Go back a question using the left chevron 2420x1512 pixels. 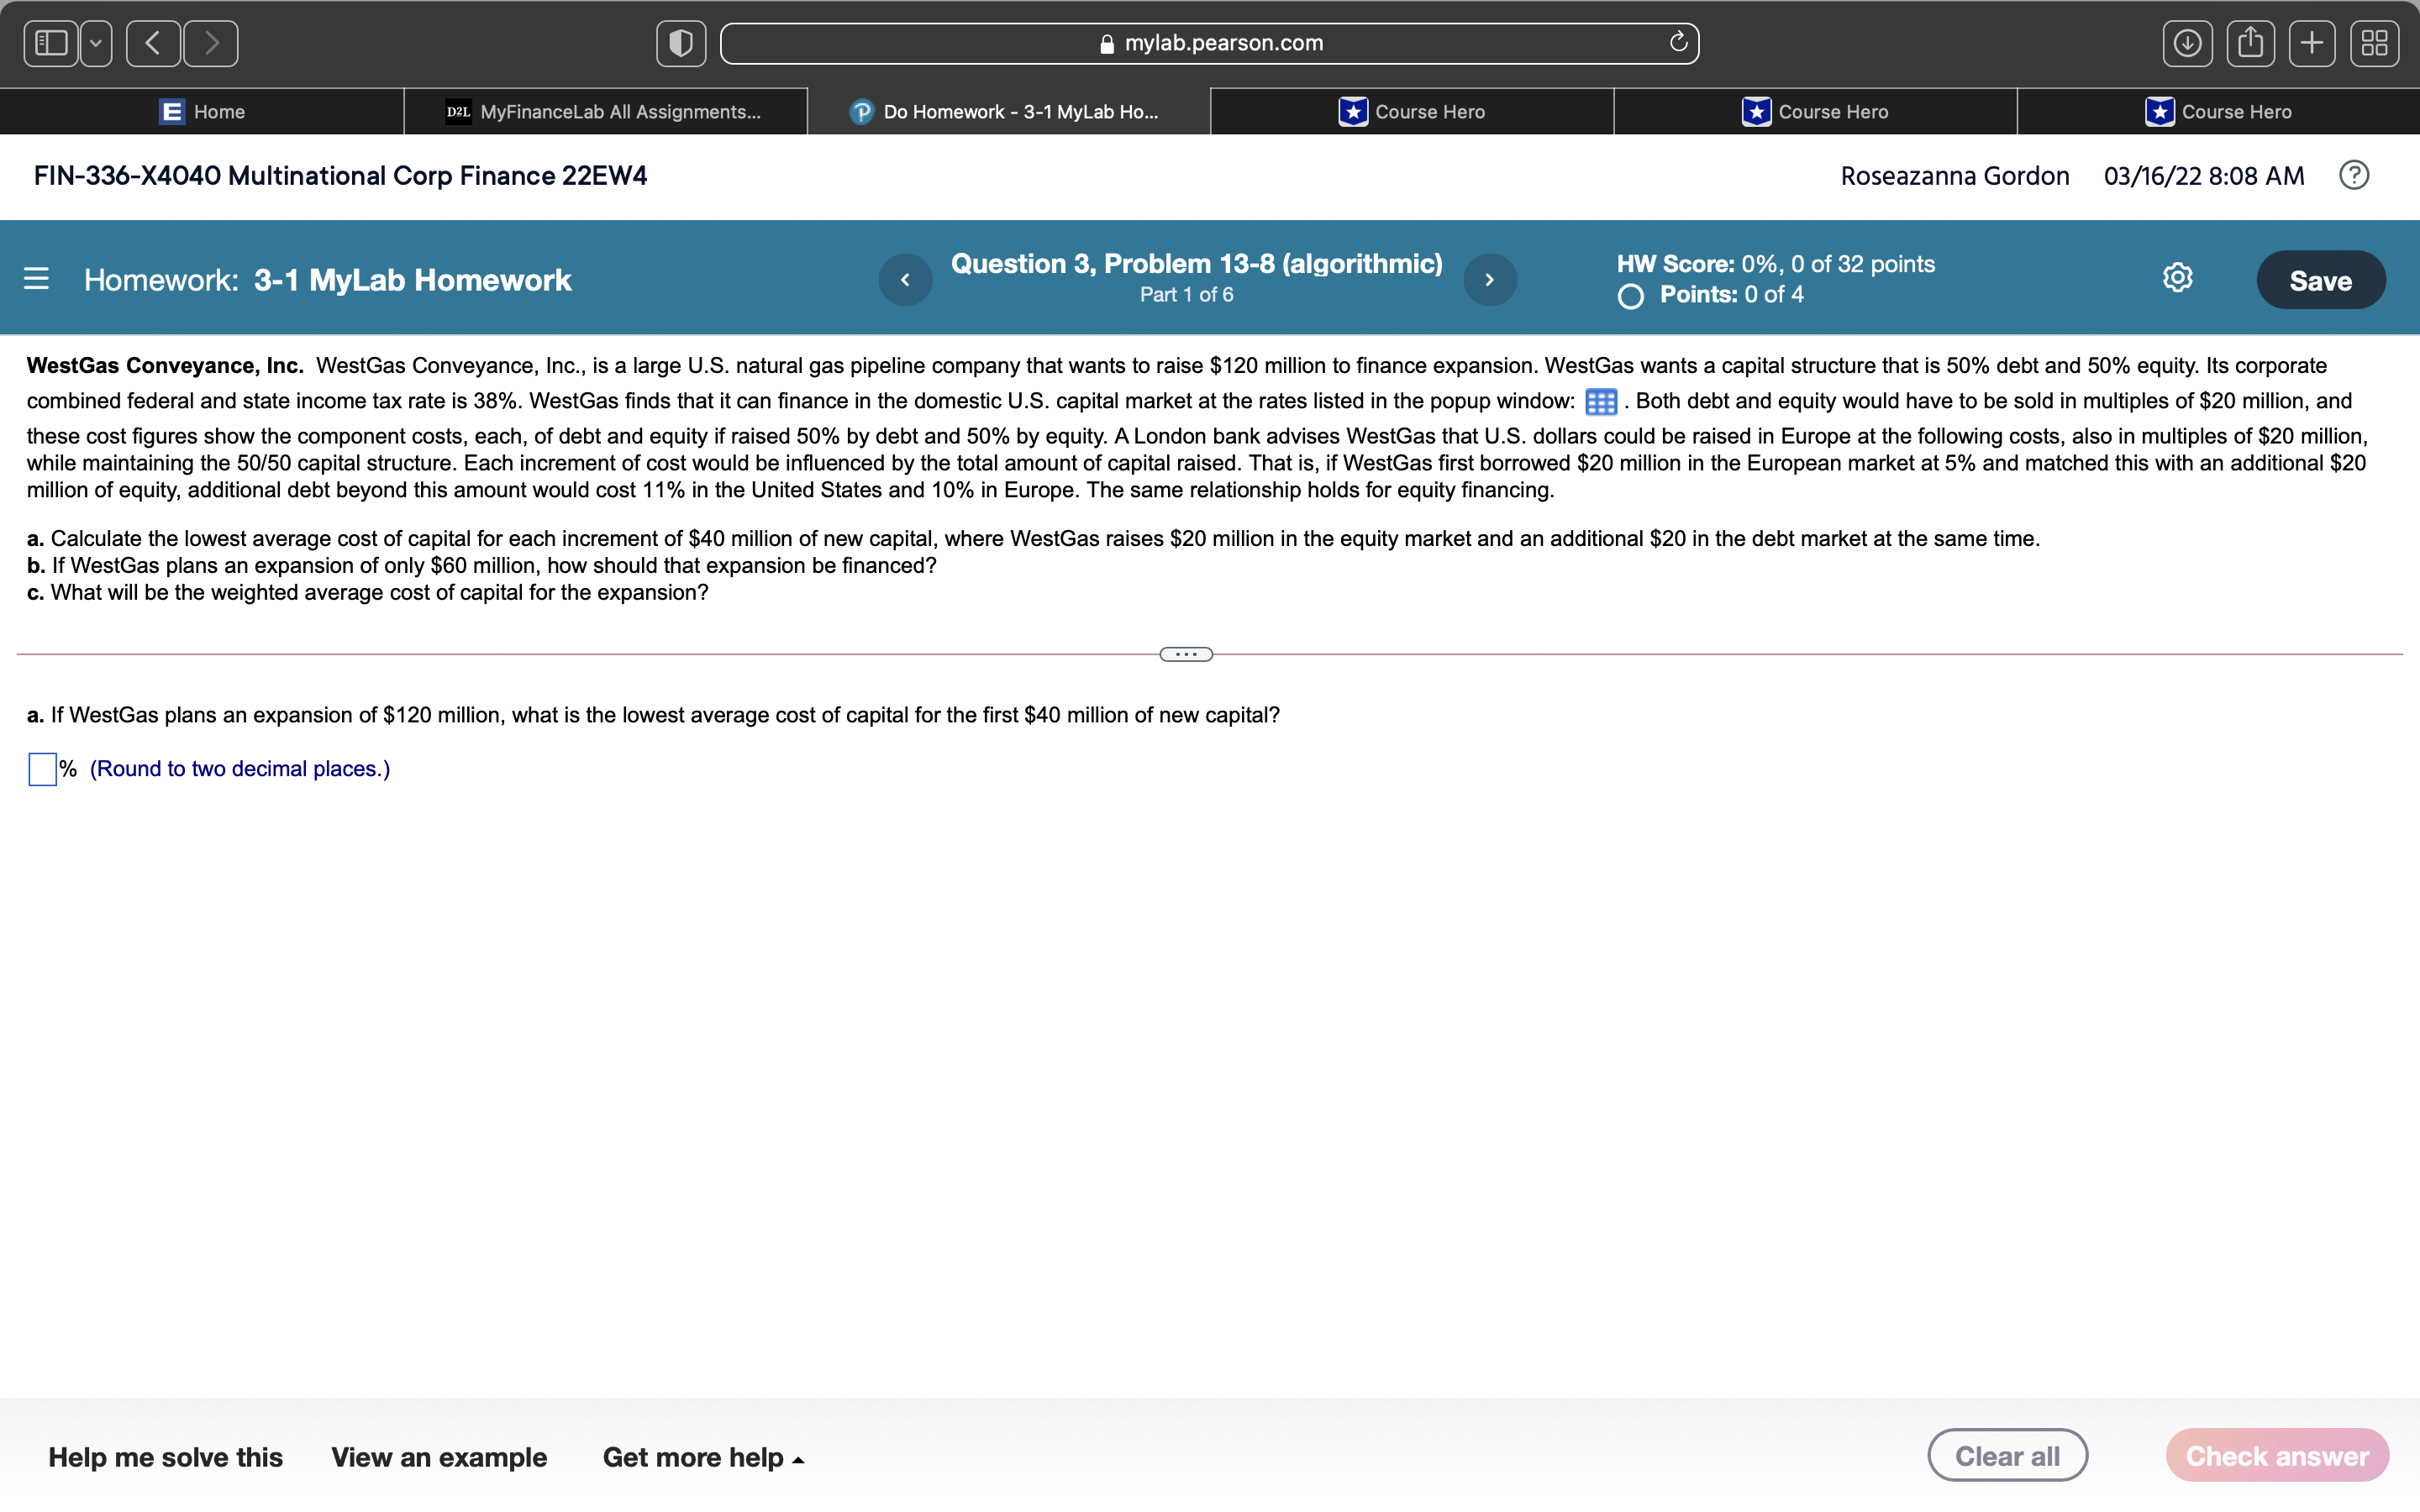click(x=905, y=279)
